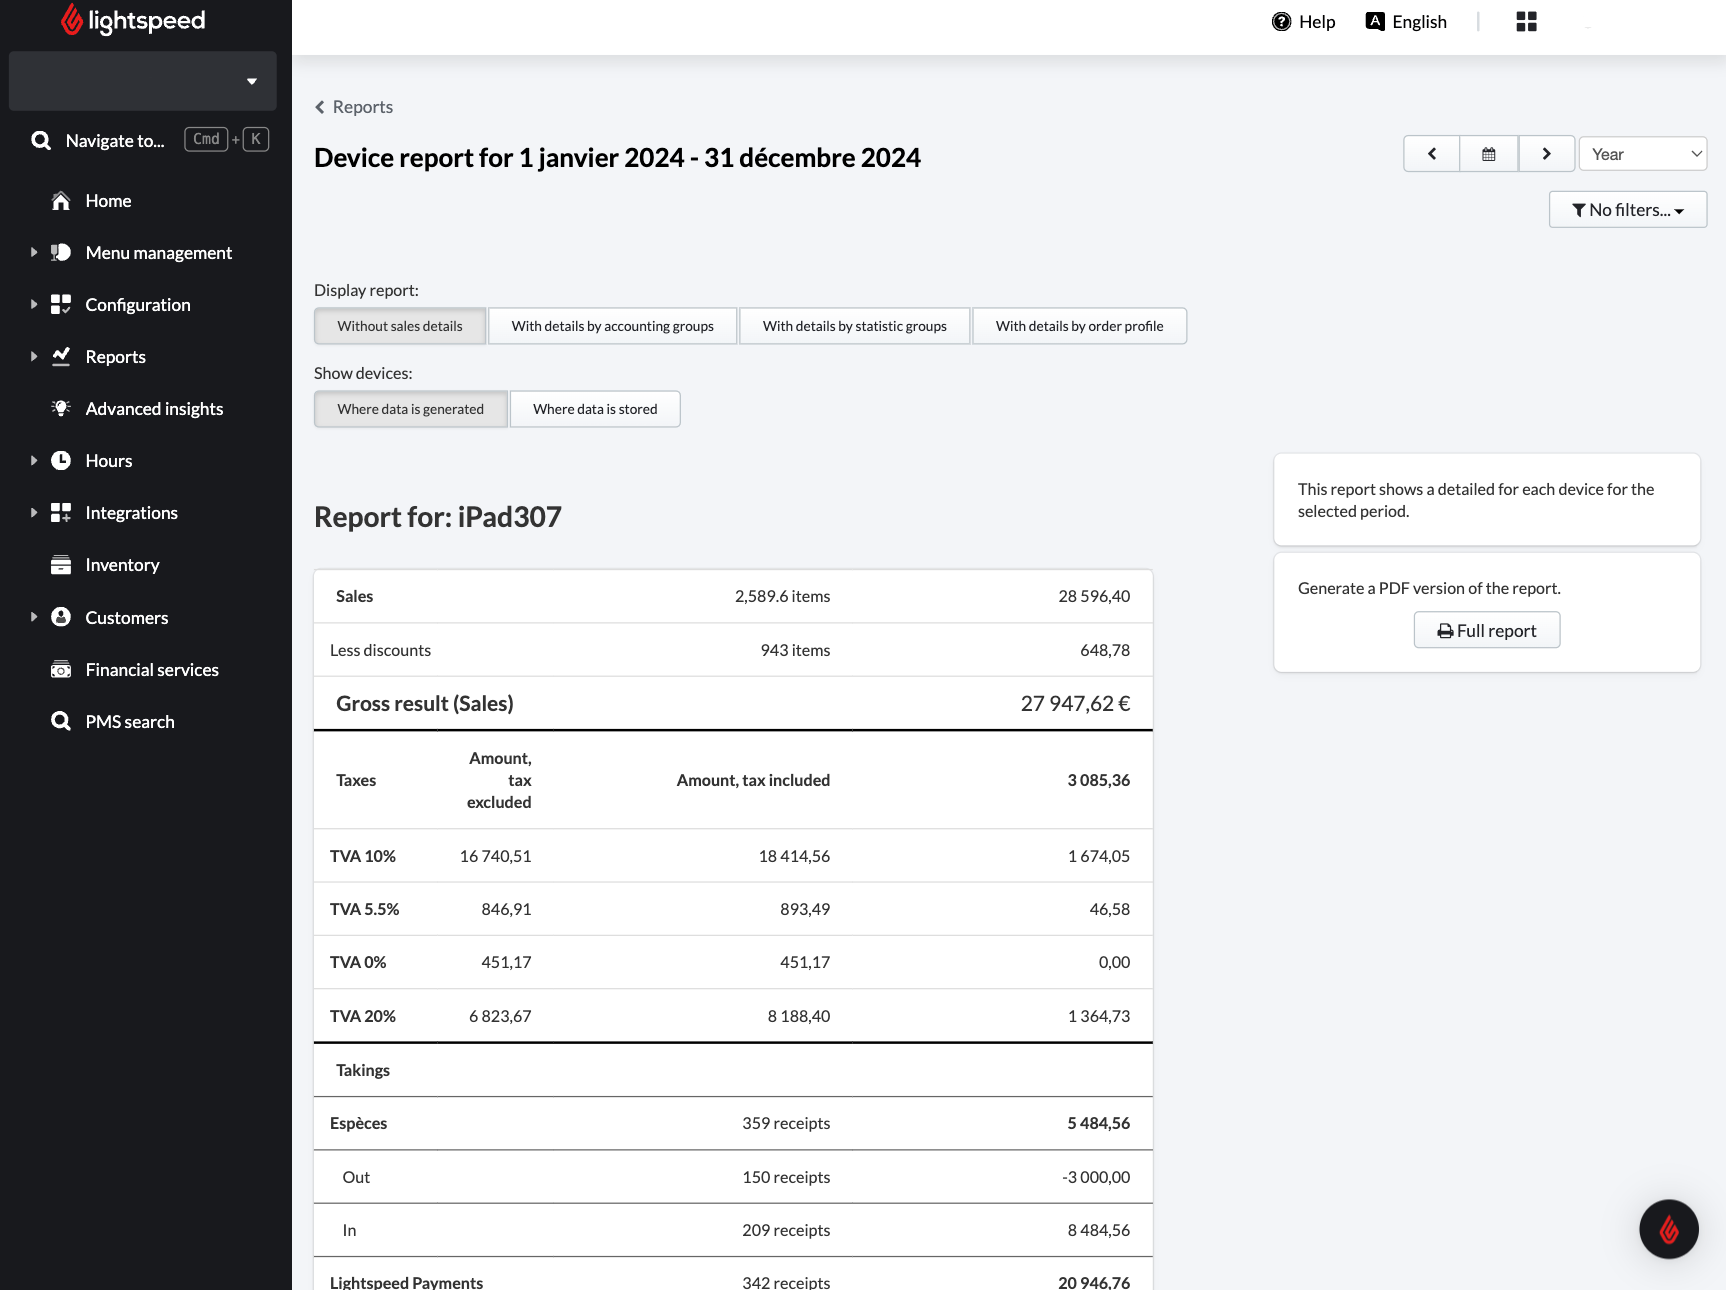Viewport: 1726px width, 1290px height.
Task: Open the calendar date picker
Action: [x=1489, y=154]
